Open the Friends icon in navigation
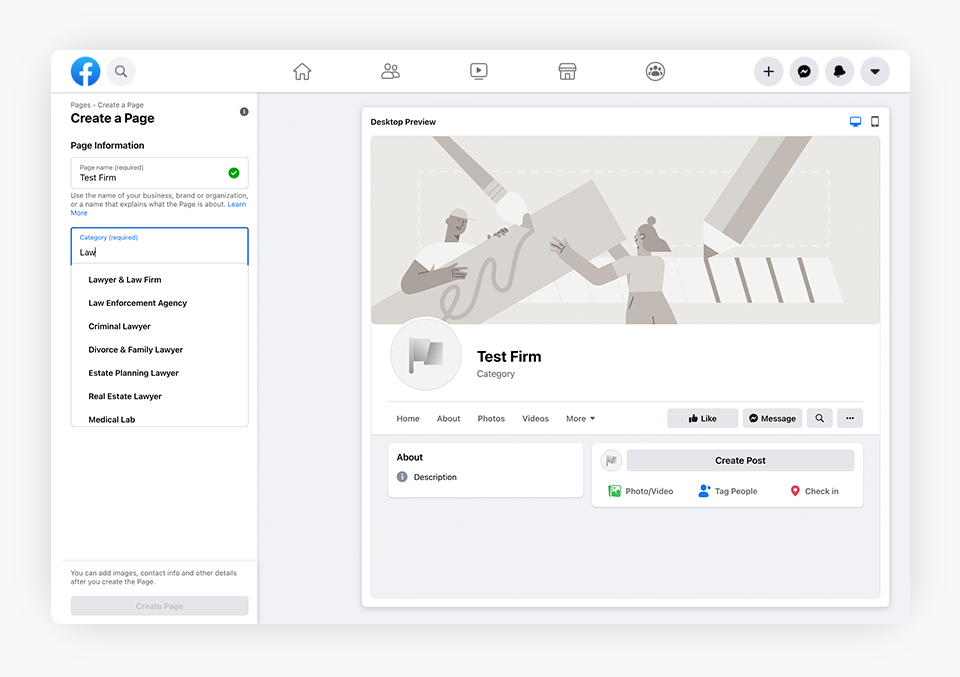Viewport: 960px width, 677px height. coord(390,71)
